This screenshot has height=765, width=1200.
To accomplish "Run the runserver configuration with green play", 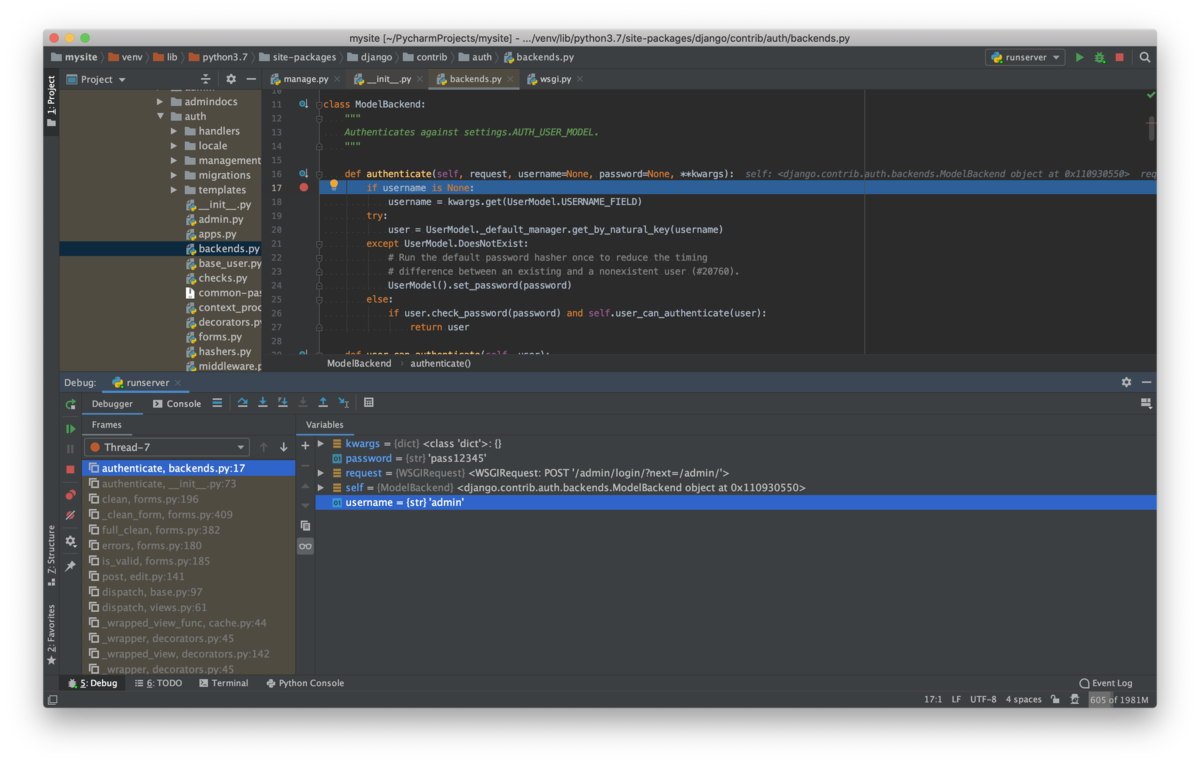I will [x=1079, y=58].
